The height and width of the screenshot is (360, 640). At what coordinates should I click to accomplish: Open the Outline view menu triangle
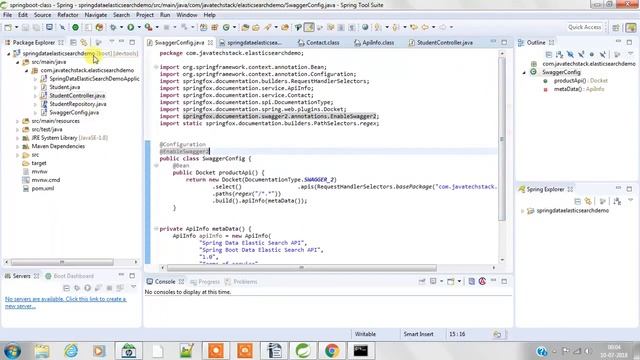coord(631,54)
